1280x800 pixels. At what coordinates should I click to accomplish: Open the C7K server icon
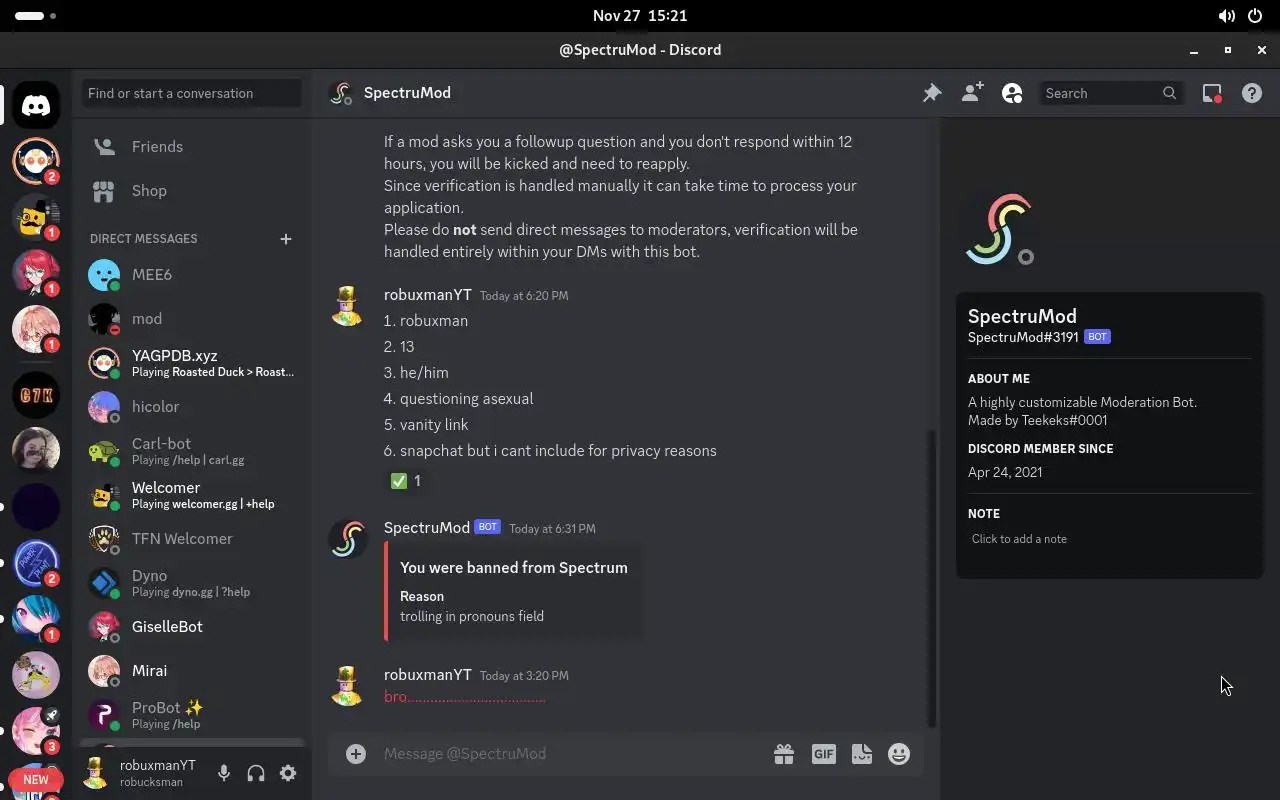click(x=36, y=397)
